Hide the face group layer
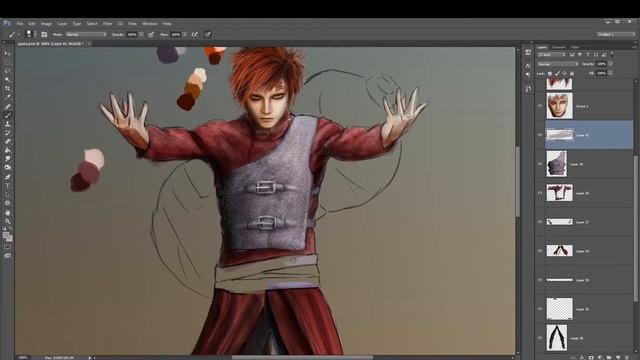 pyautogui.click(x=540, y=106)
